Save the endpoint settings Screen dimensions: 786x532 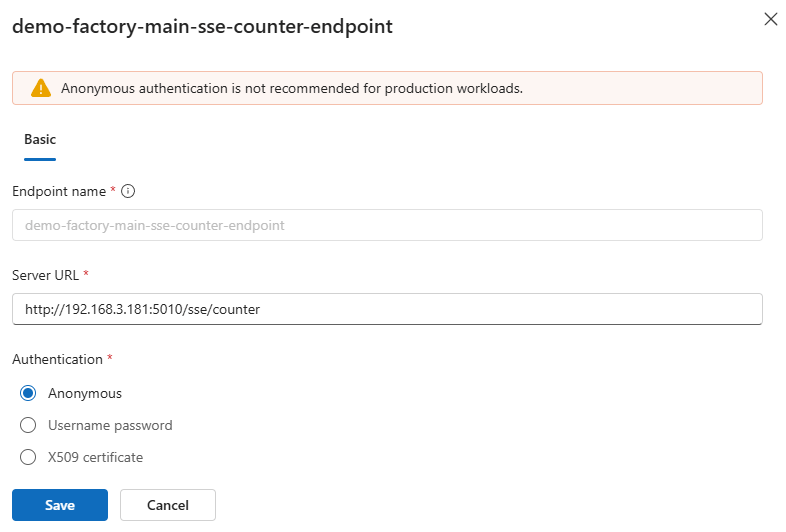click(60, 505)
